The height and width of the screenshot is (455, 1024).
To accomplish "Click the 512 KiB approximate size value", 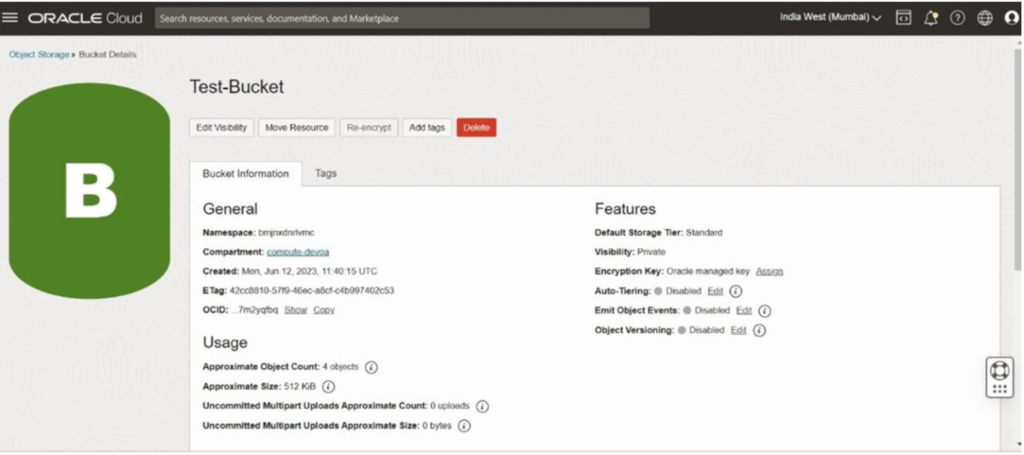I will click(300, 386).
